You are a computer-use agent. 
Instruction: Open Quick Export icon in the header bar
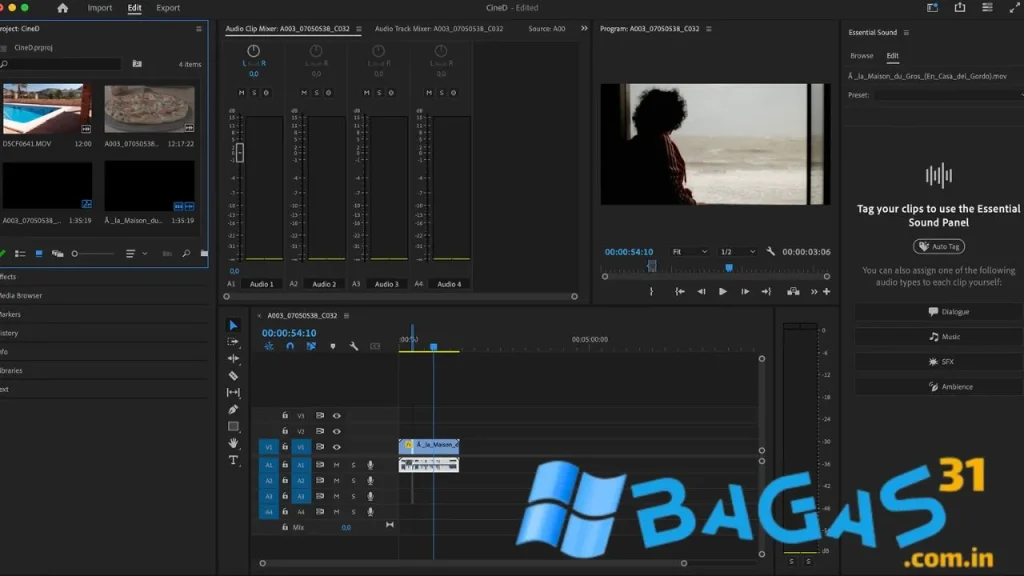tap(960, 8)
